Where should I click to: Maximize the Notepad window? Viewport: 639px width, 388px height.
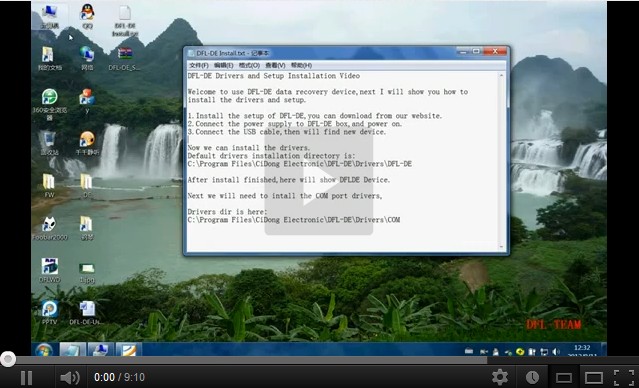[x=476, y=51]
